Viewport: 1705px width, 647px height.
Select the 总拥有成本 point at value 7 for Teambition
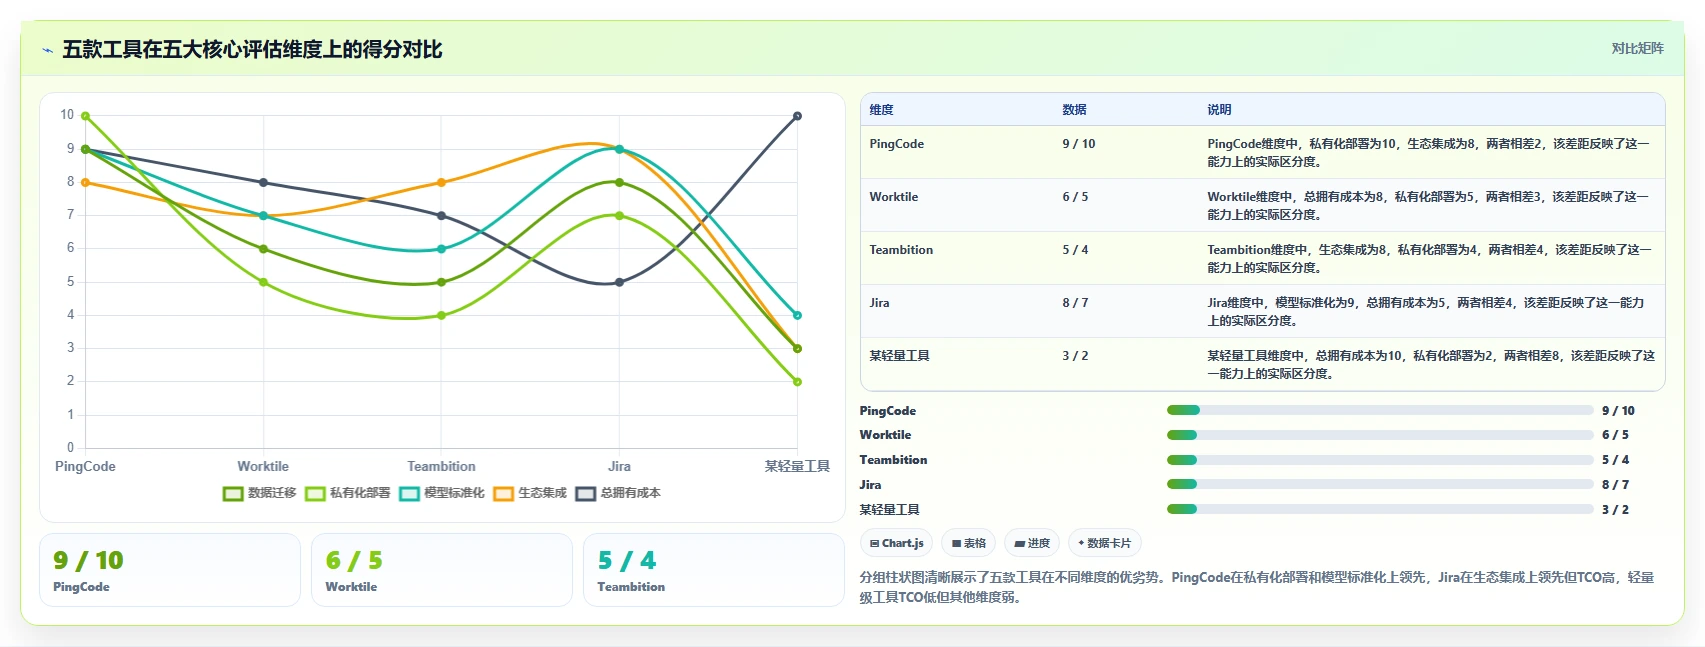(441, 215)
